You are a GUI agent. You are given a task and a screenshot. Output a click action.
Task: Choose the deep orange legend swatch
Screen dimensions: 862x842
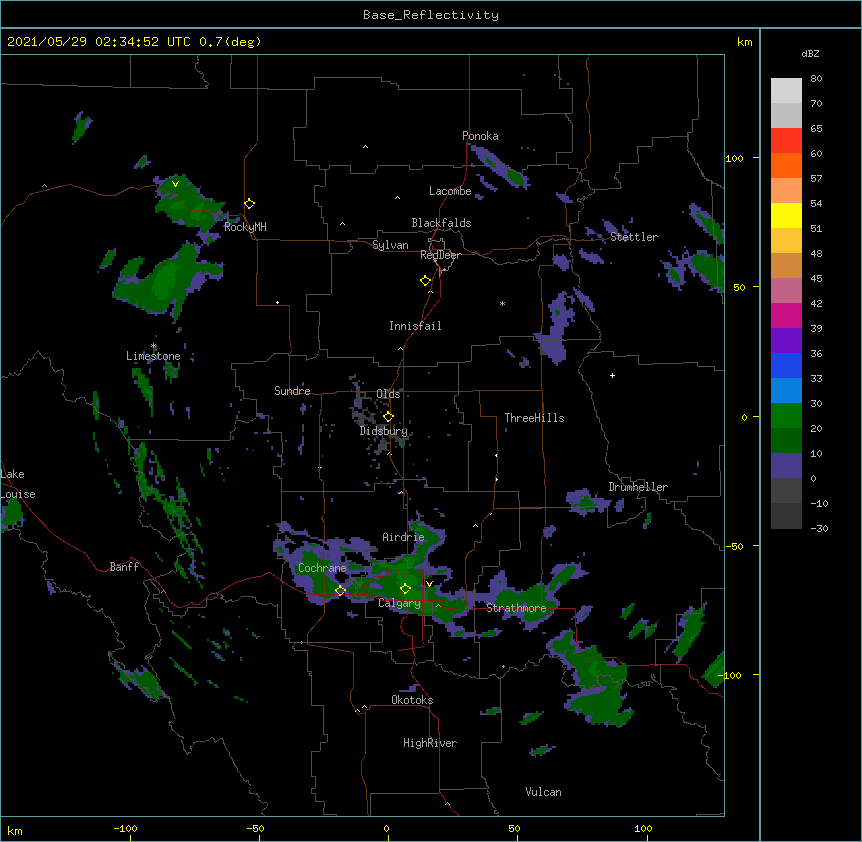click(786, 165)
